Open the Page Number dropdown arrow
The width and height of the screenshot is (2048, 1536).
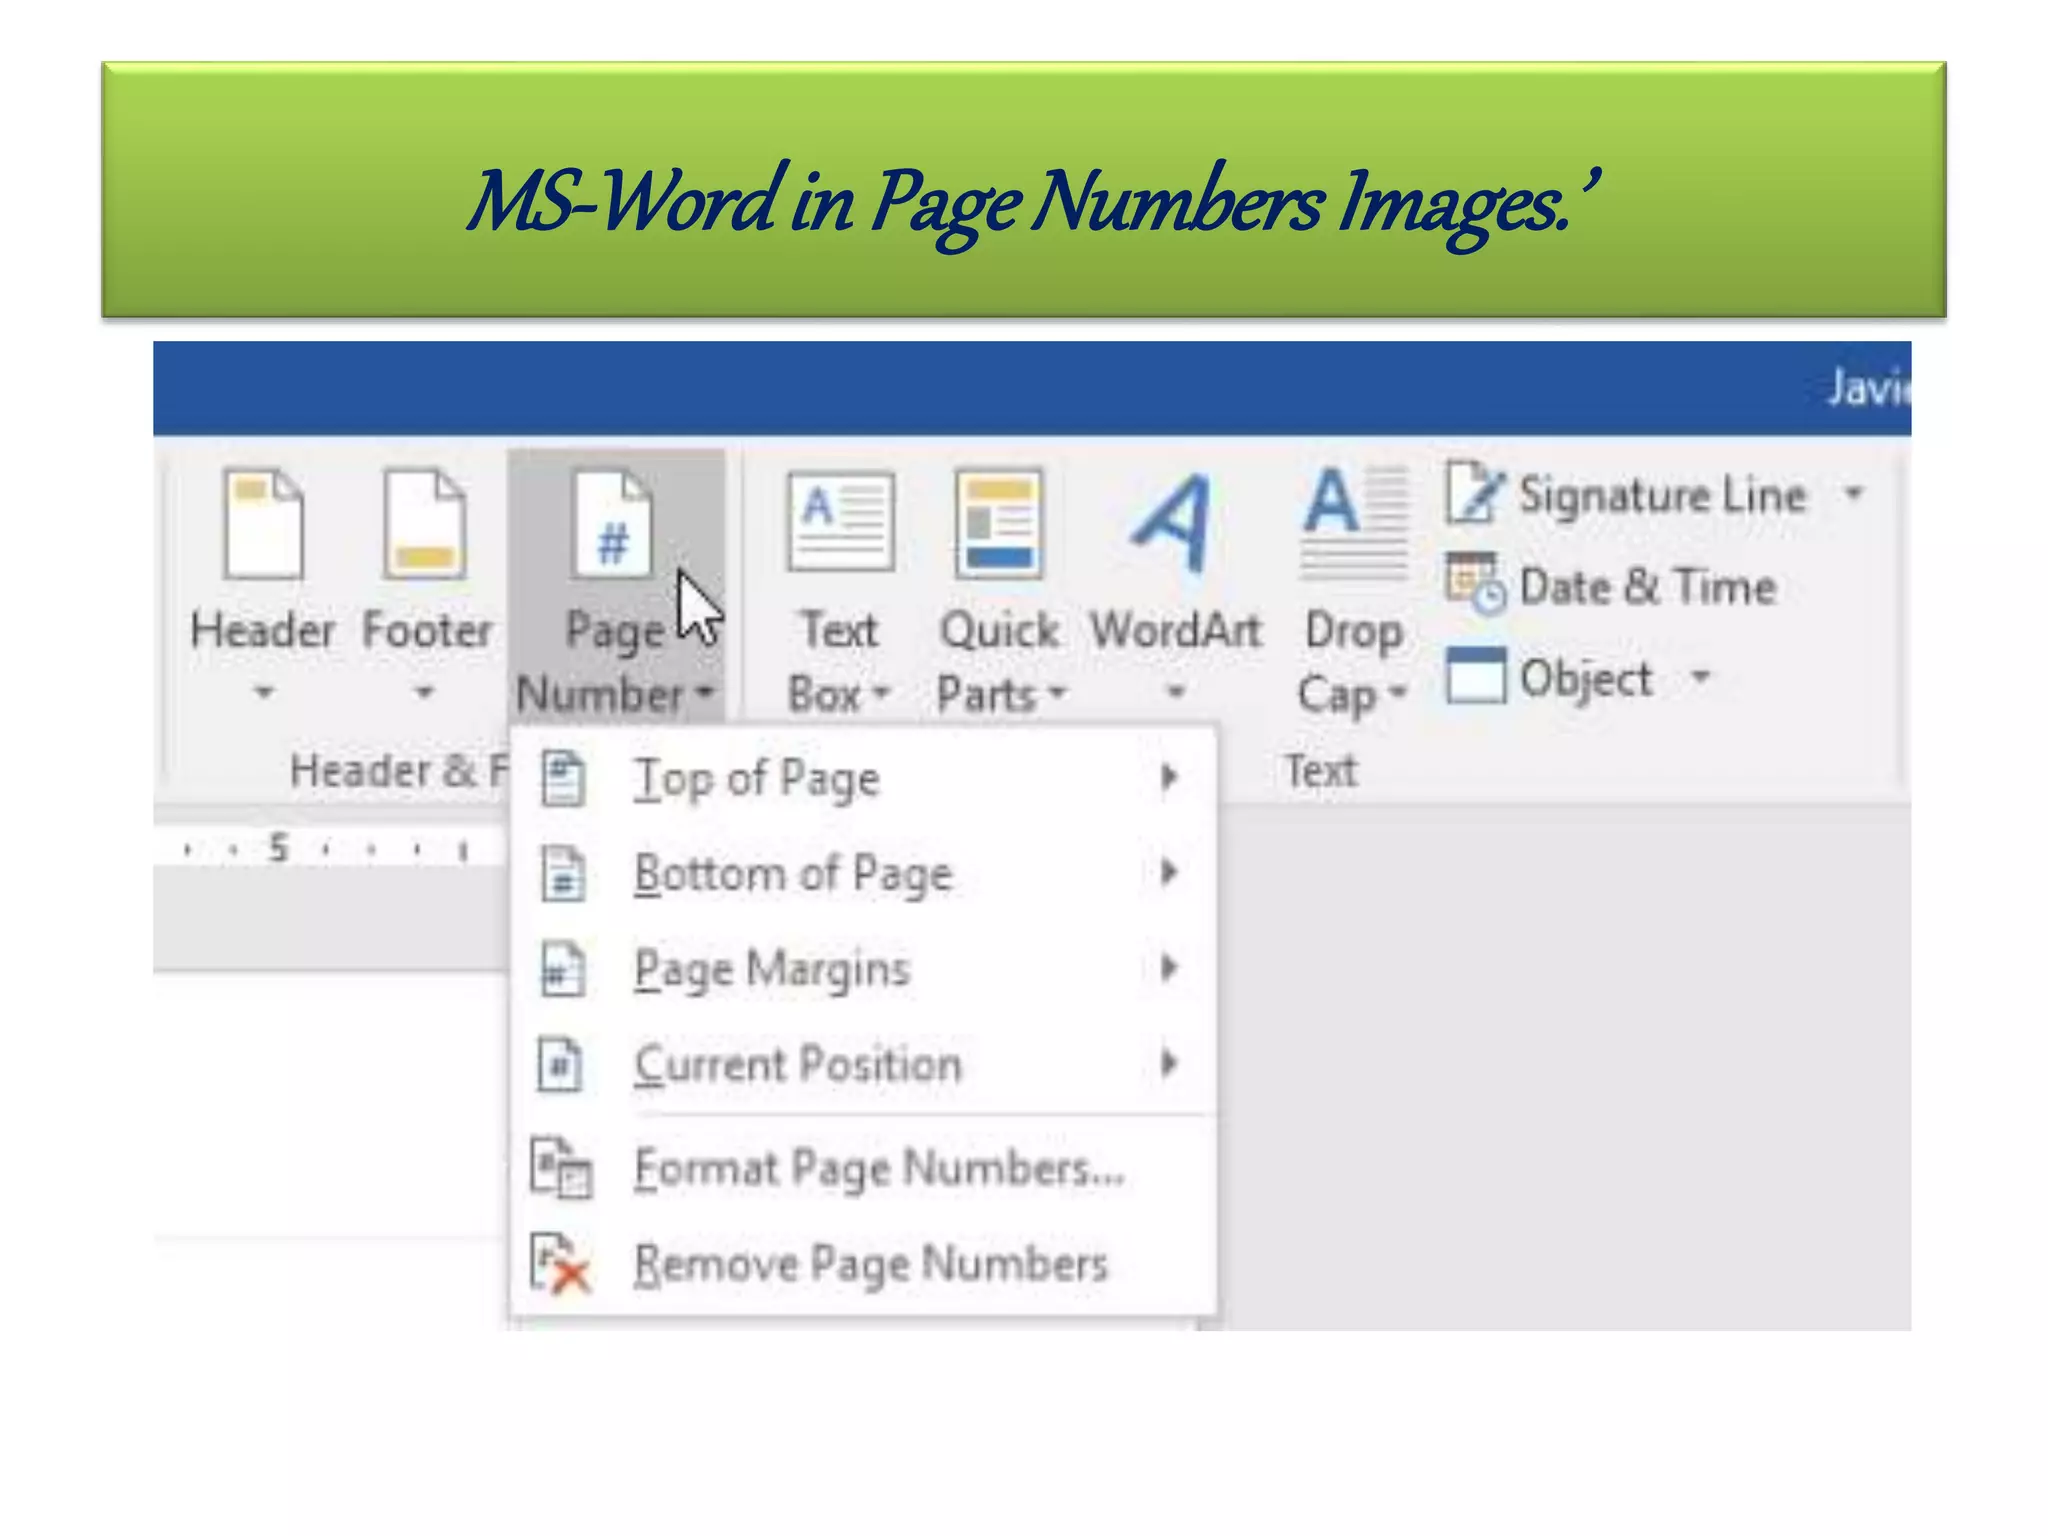click(704, 691)
